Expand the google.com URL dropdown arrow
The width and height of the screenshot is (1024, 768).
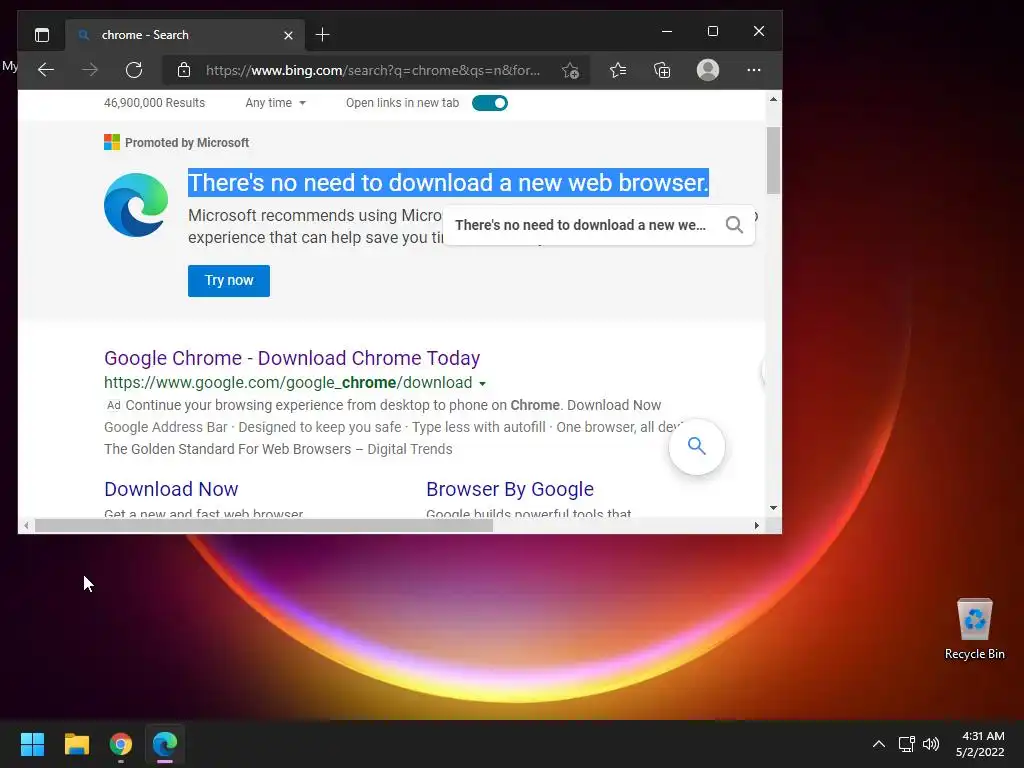(482, 383)
